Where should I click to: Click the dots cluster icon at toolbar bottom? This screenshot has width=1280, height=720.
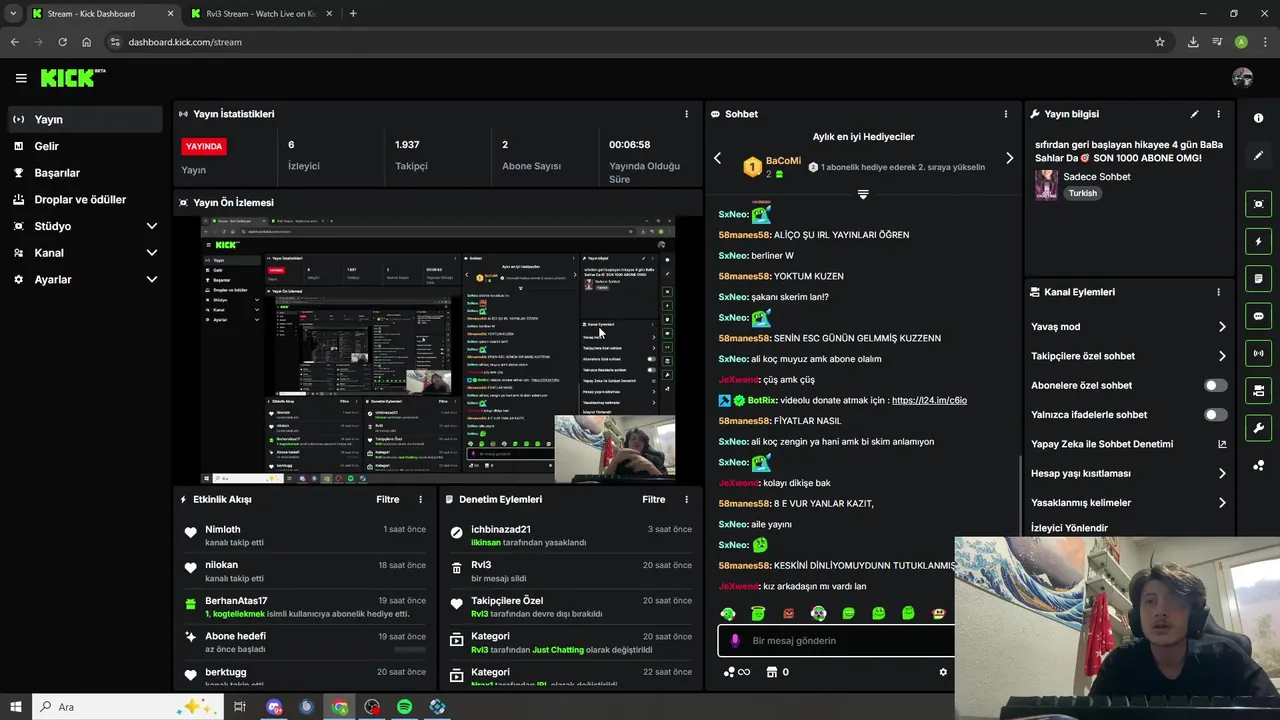click(x=1258, y=466)
